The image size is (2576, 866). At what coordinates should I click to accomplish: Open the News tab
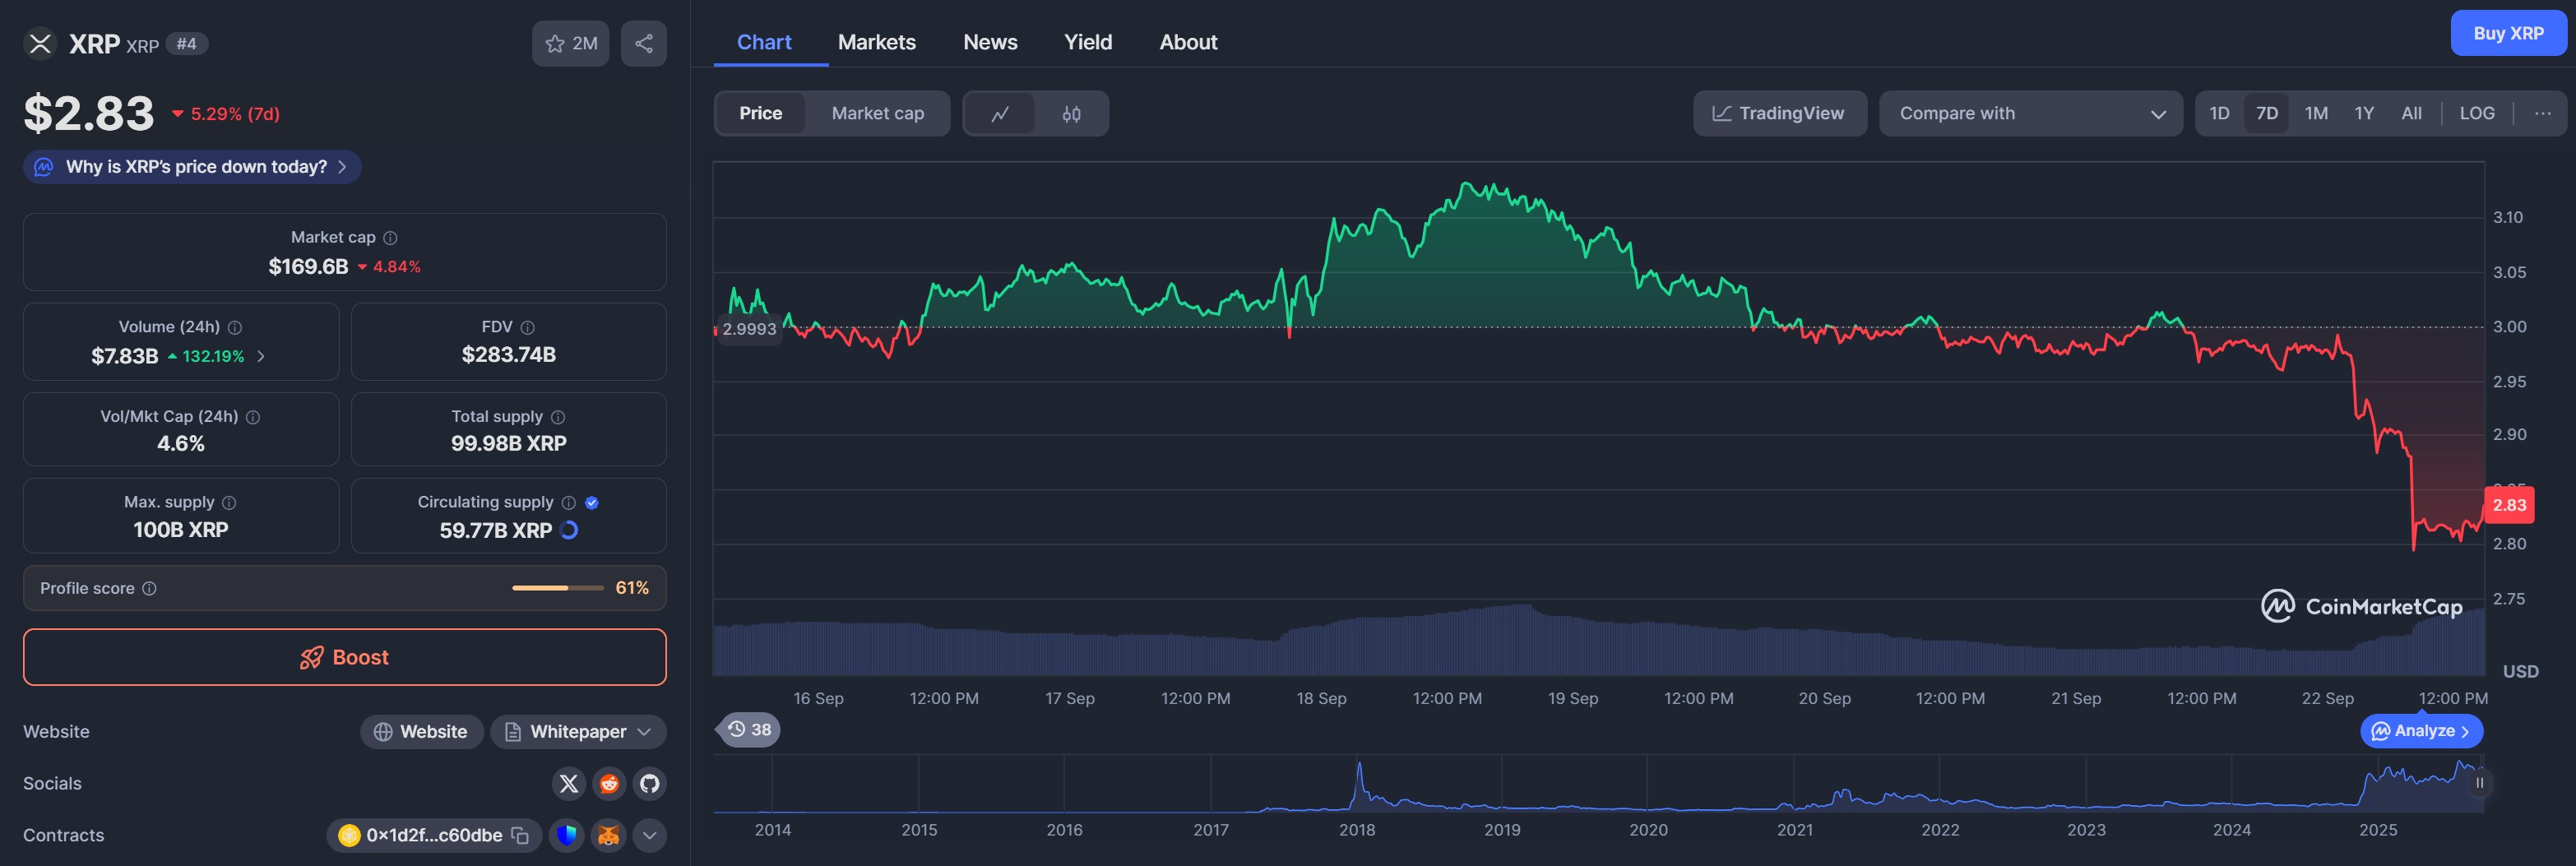coord(989,42)
